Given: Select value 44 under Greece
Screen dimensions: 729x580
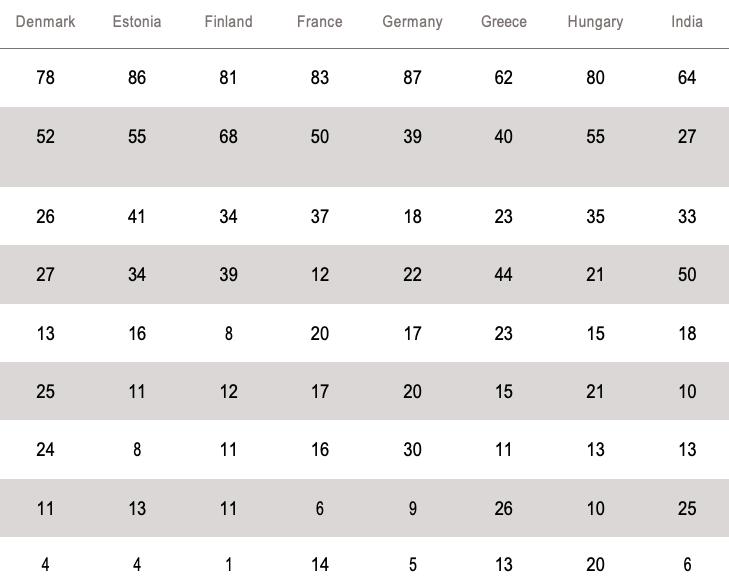Looking at the screenshot, I should 504,275.
